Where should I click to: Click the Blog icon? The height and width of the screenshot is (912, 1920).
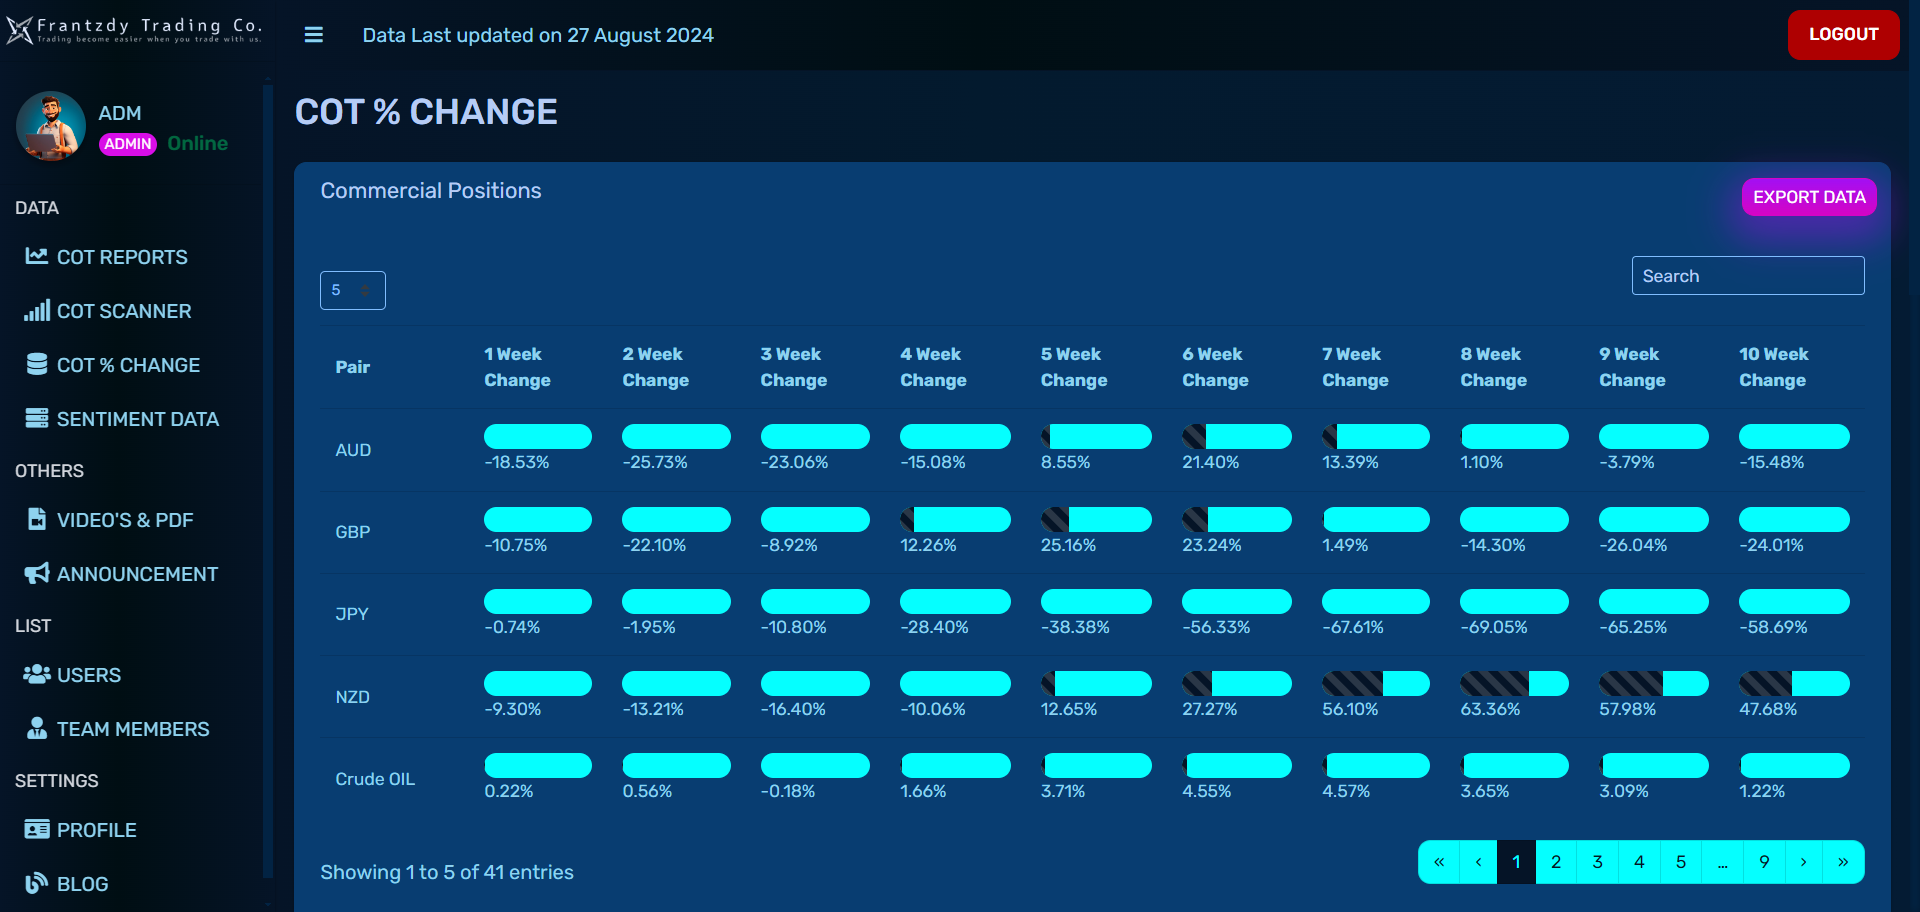tap(37, 883)
